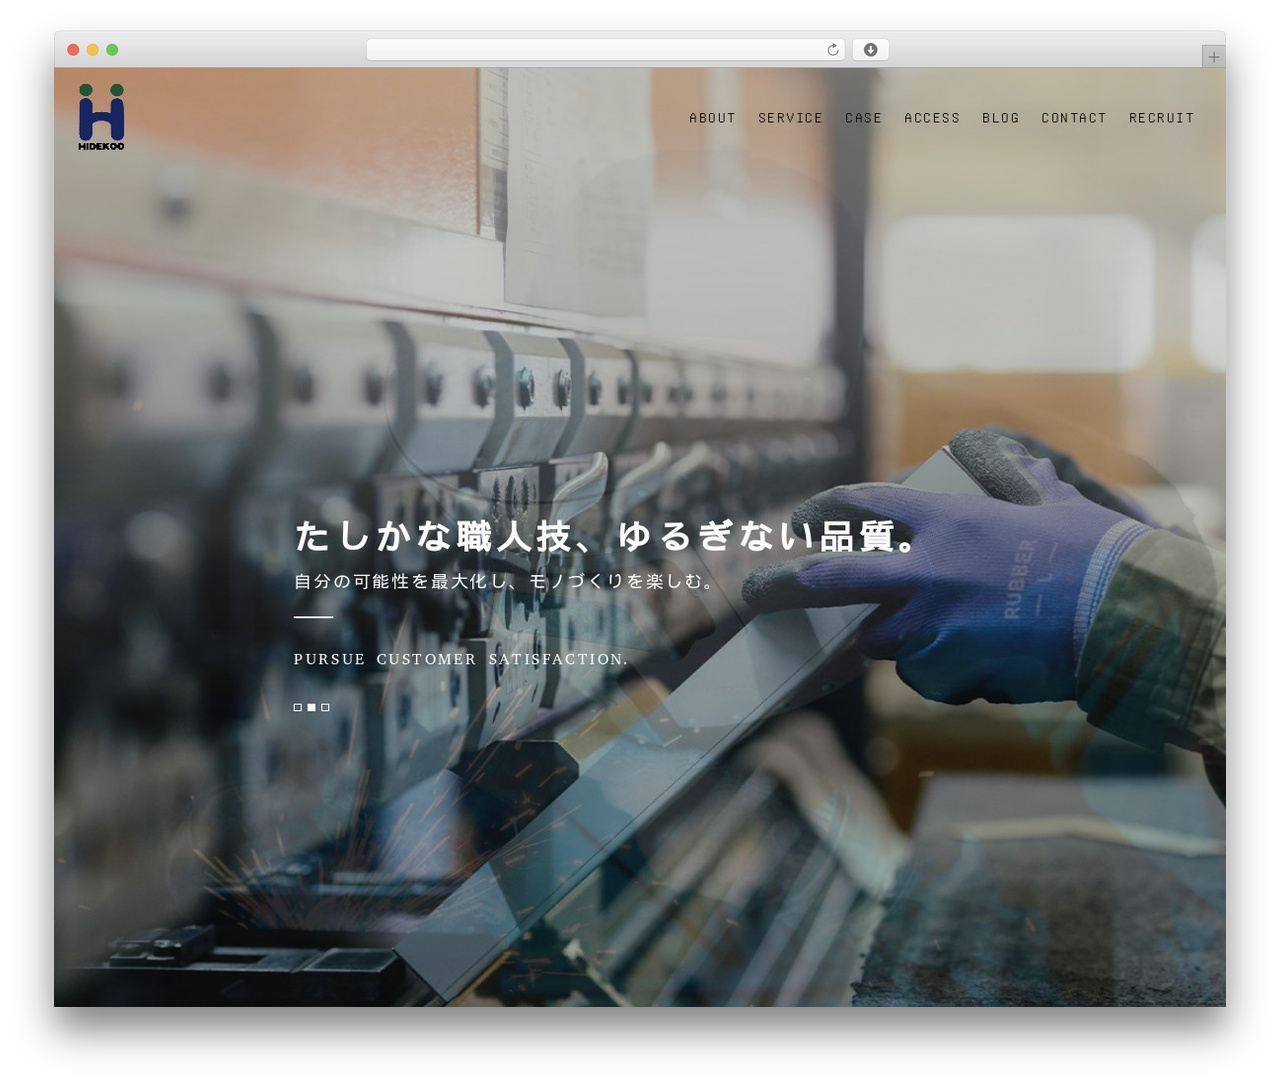Click the PURSUE CUSTOMER SATISFACTION text
1280x1084 pixels.
(461, 659)
